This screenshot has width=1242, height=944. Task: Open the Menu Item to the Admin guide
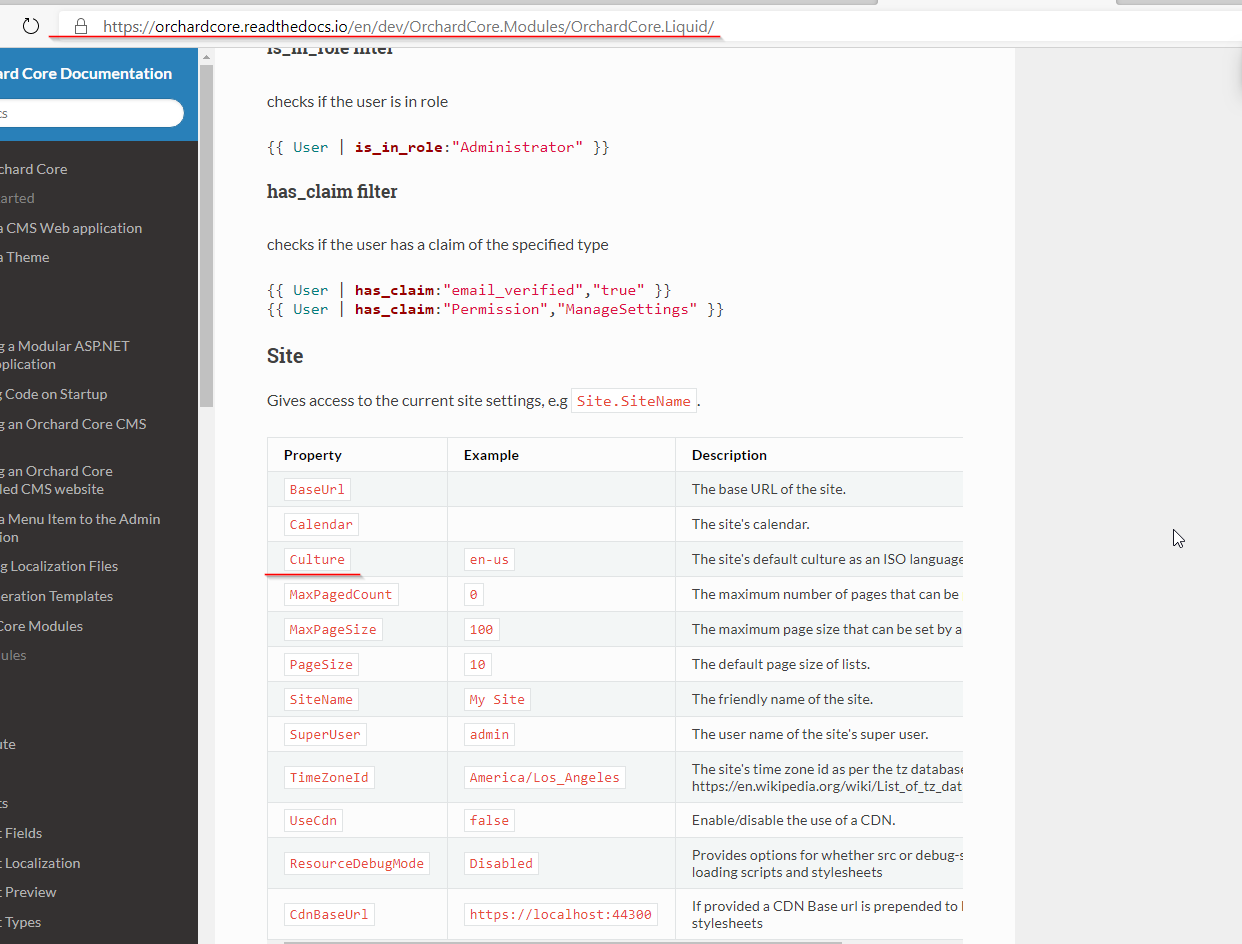82,527
